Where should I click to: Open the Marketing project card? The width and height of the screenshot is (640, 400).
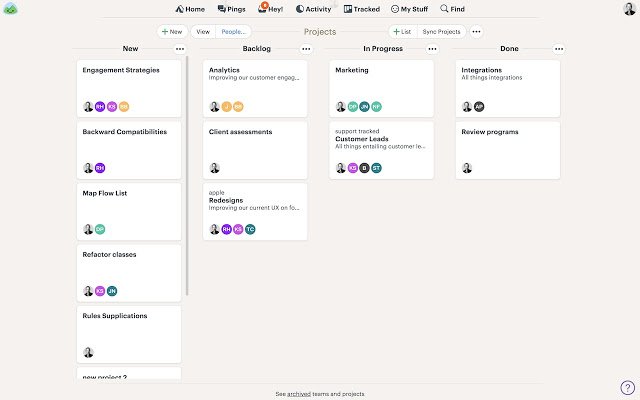point(381,89)
